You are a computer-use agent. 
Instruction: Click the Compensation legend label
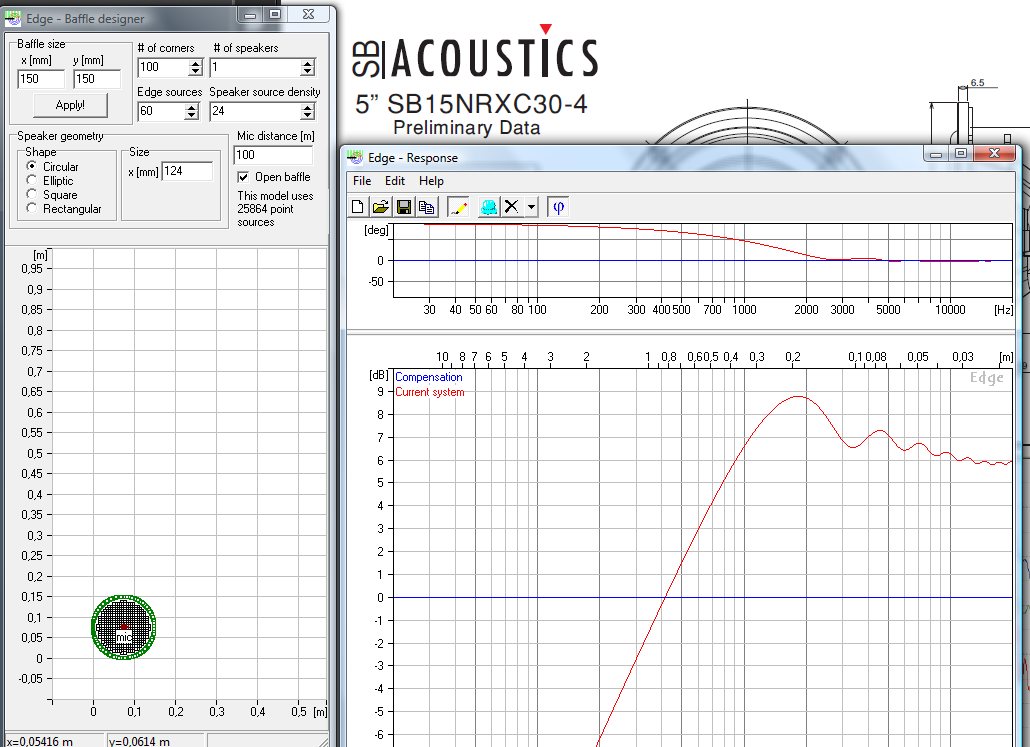tap(428, 377)
